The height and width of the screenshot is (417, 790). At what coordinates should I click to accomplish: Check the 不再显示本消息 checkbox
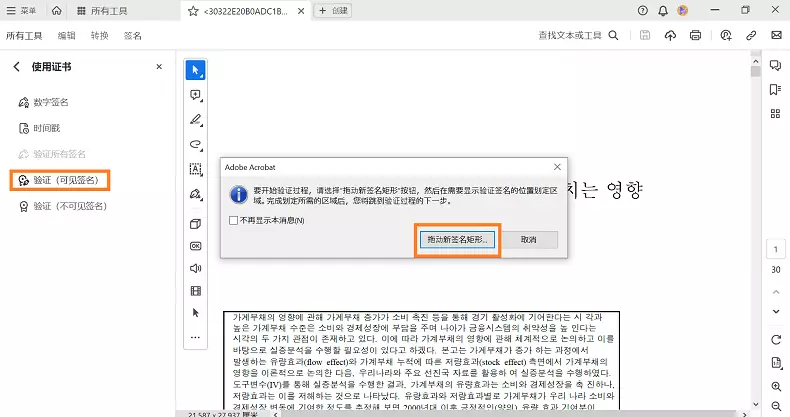click(x=233, y=220)
